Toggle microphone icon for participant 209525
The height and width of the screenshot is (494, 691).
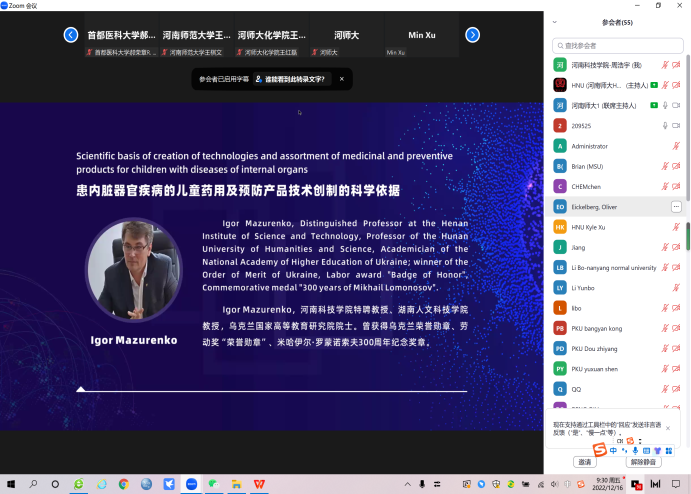(x=664, y=125)
